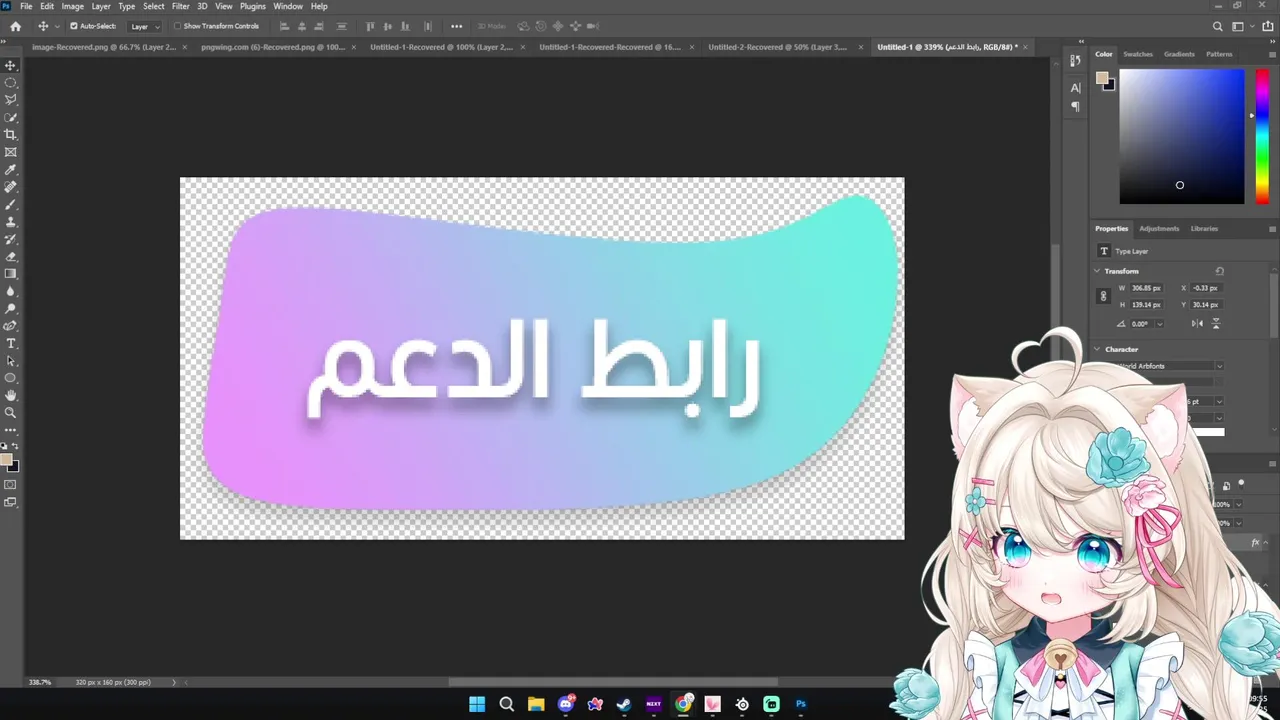
Task: Select the Eraser tool
Action: pos(11,257)
